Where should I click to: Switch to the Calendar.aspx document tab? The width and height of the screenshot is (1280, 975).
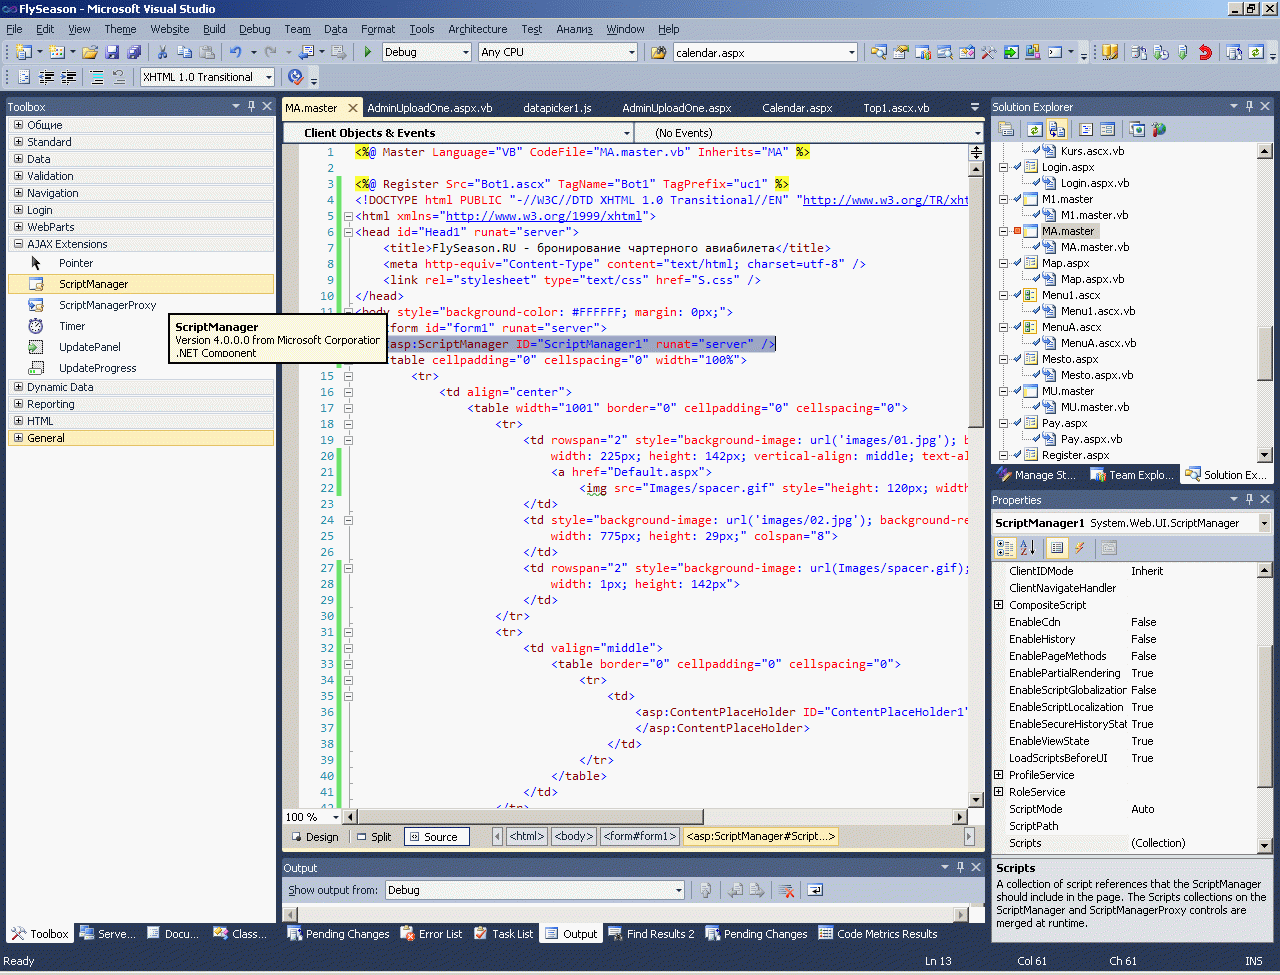click(x=797, y=108)
